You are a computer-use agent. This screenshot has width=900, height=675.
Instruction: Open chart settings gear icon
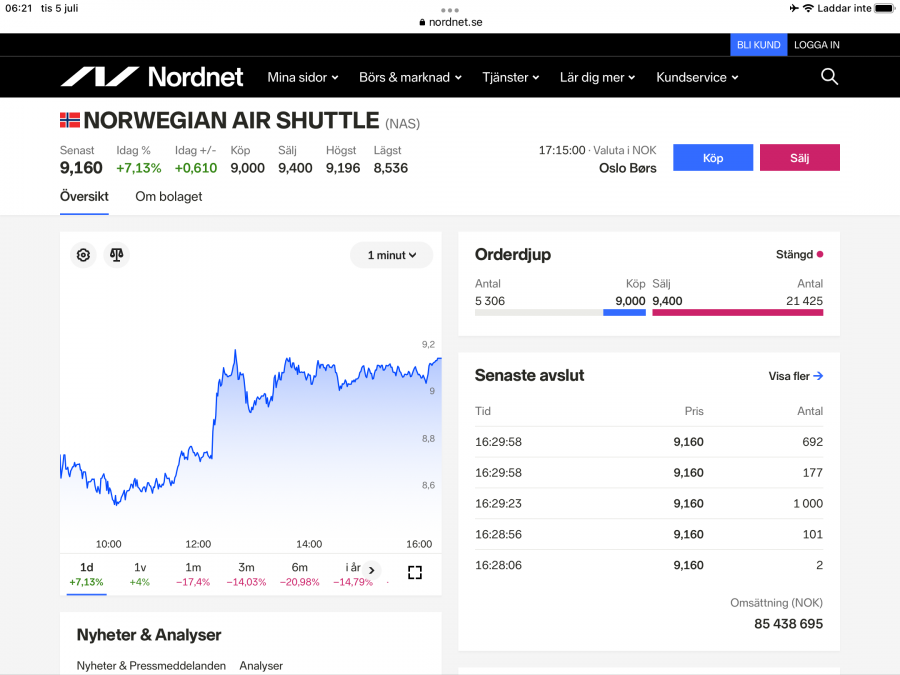[83, 255]
